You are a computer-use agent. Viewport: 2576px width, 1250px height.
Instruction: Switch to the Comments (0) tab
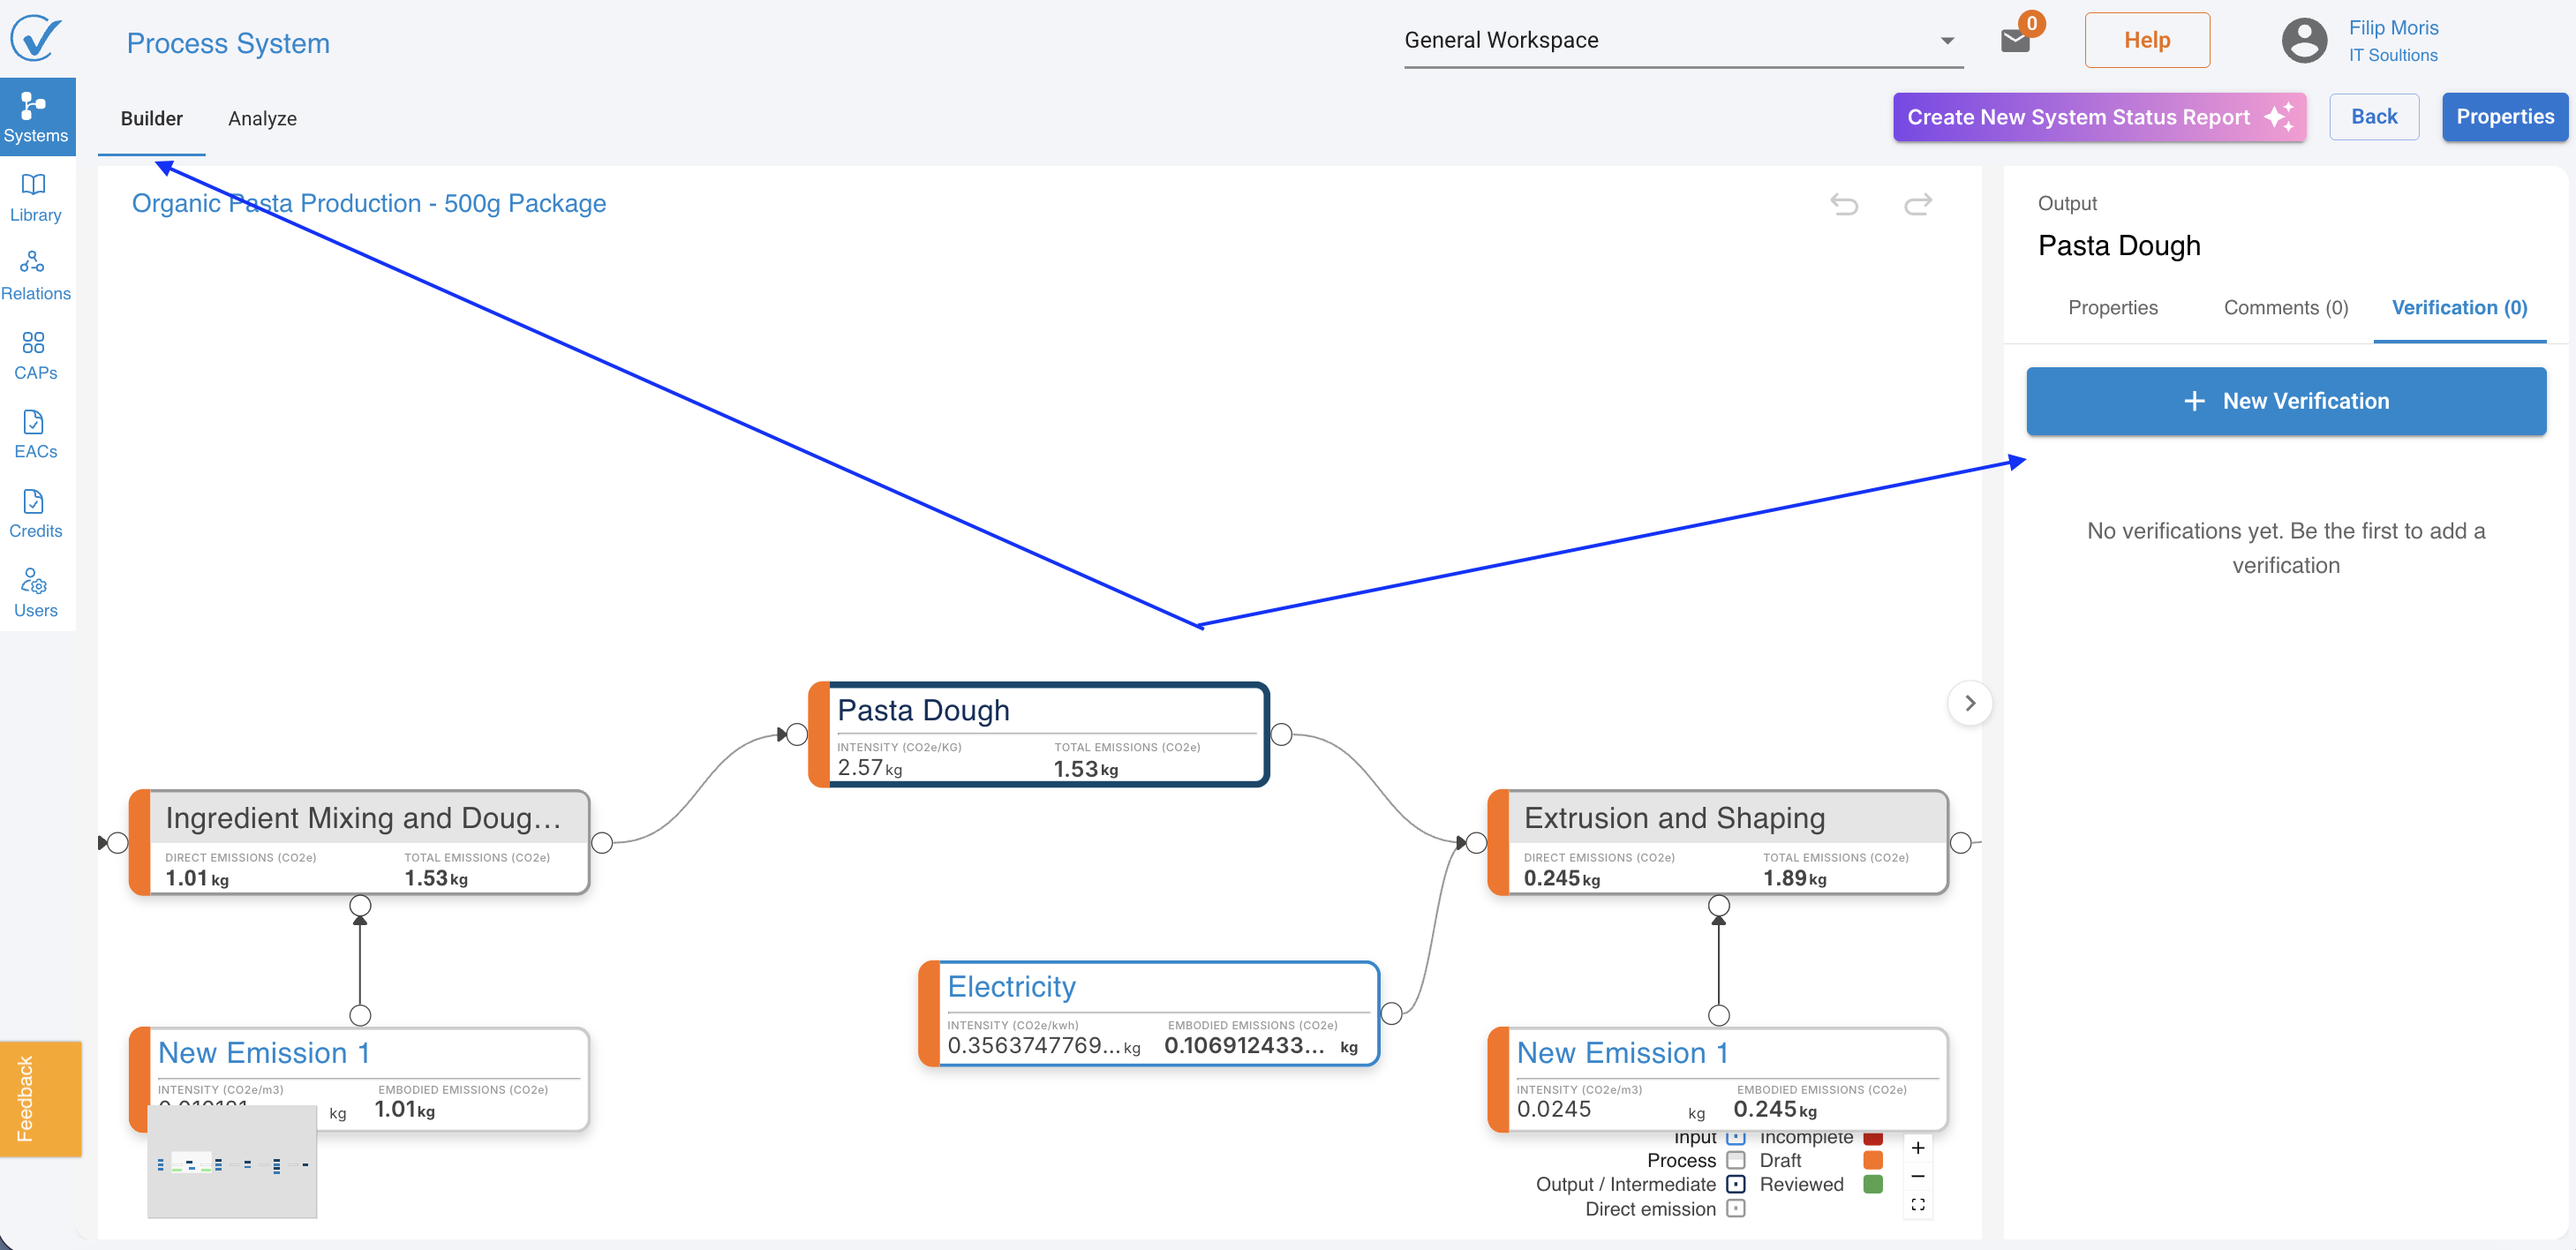pyautogui.click(x=2285, y=307)
